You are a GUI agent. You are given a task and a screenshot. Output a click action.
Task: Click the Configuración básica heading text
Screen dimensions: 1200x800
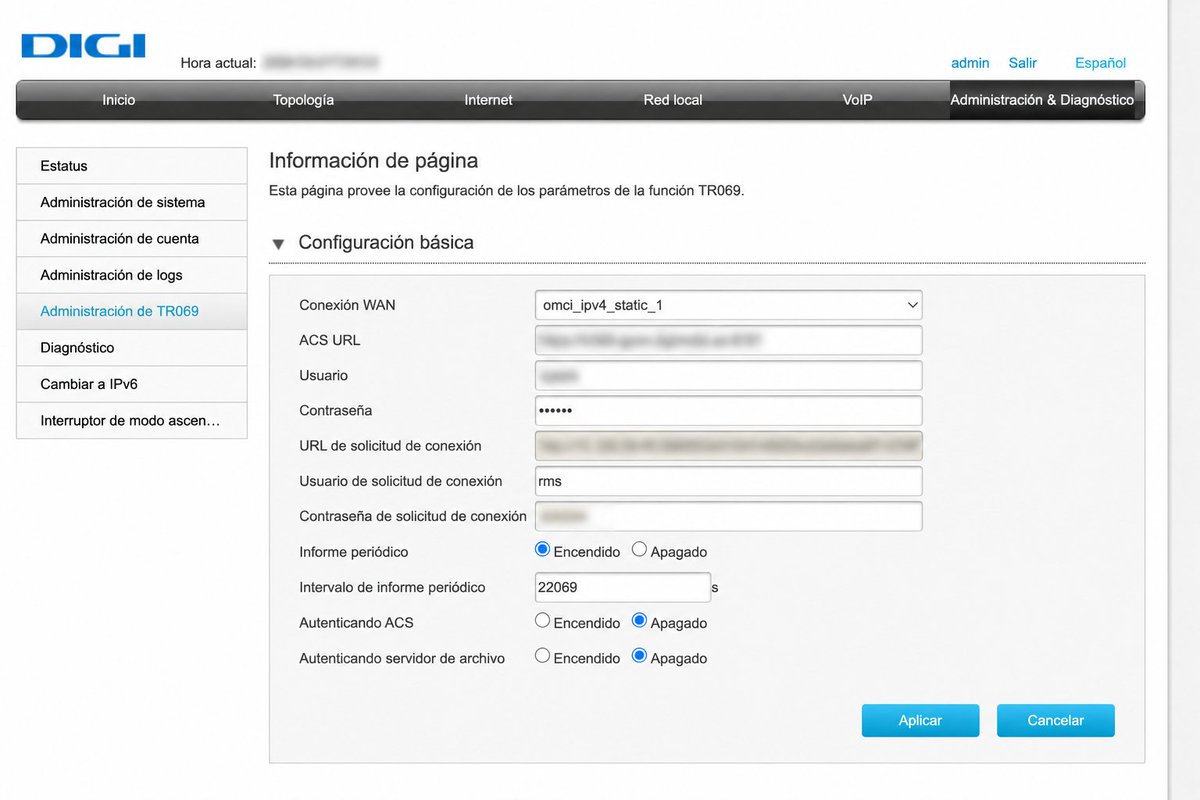[x=386, y=243]
